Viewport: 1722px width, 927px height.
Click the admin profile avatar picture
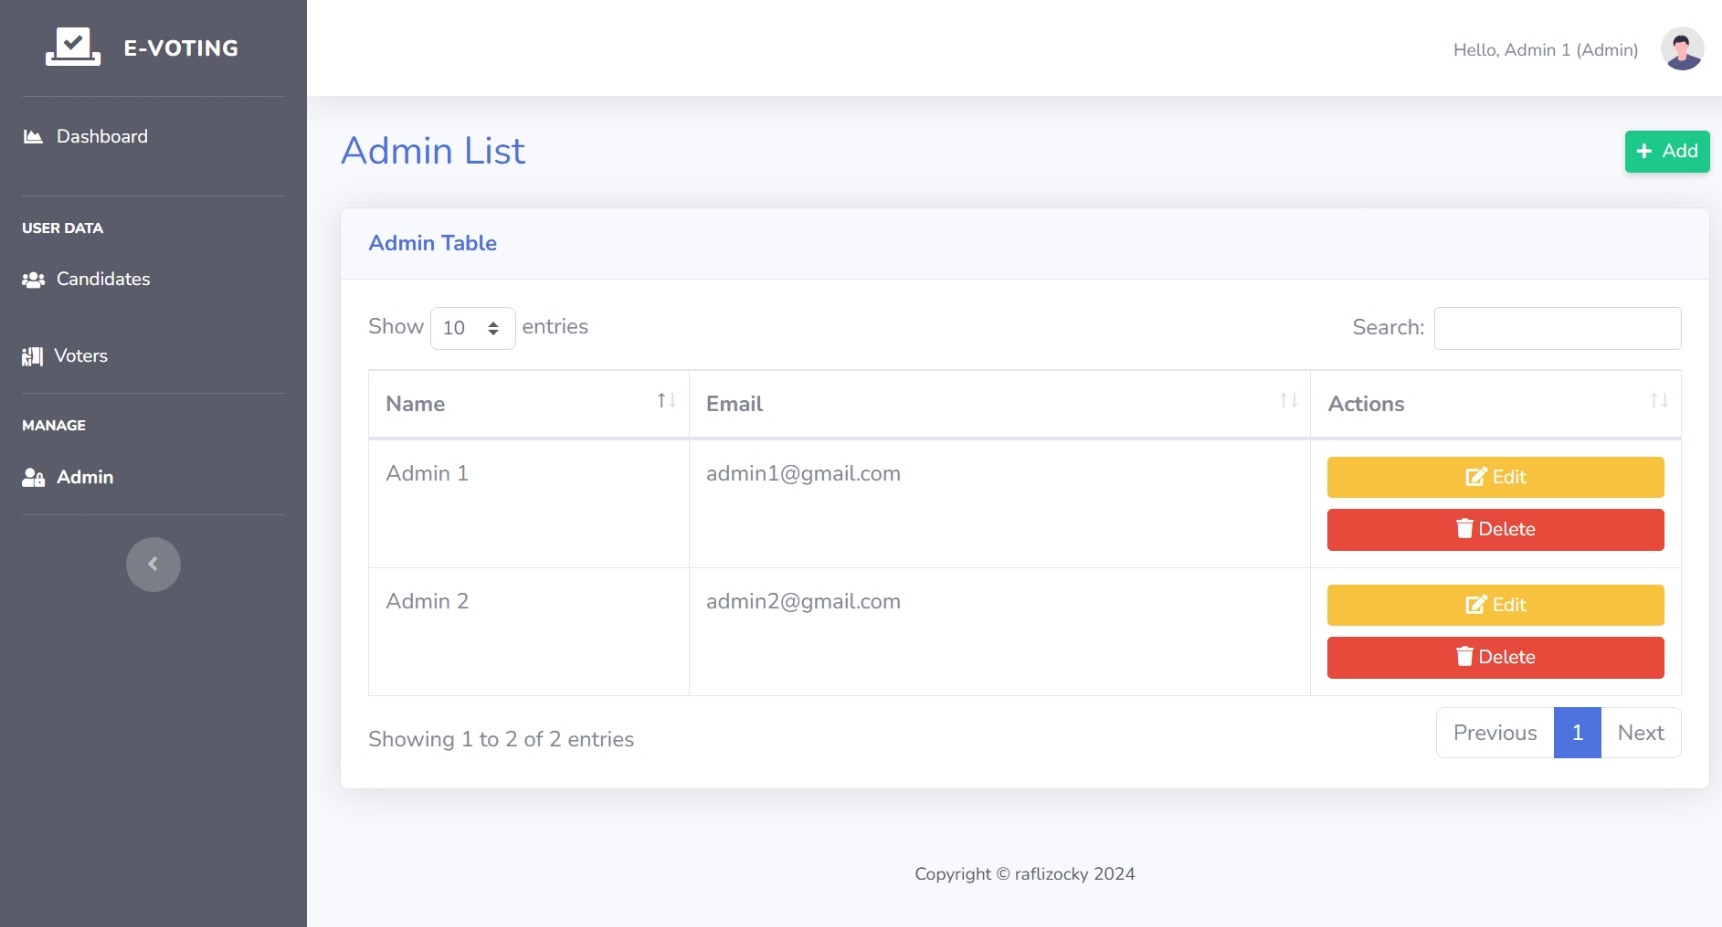click(1681, 49)
